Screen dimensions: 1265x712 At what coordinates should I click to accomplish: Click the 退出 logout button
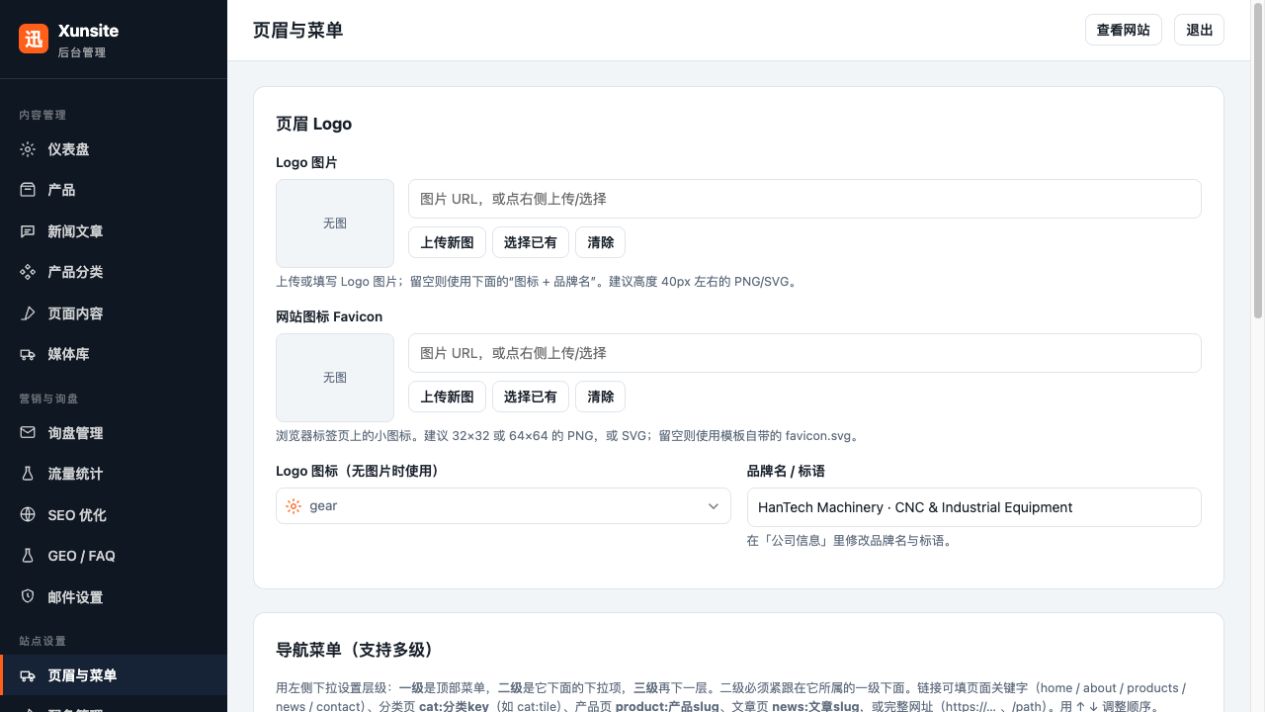1199,30
